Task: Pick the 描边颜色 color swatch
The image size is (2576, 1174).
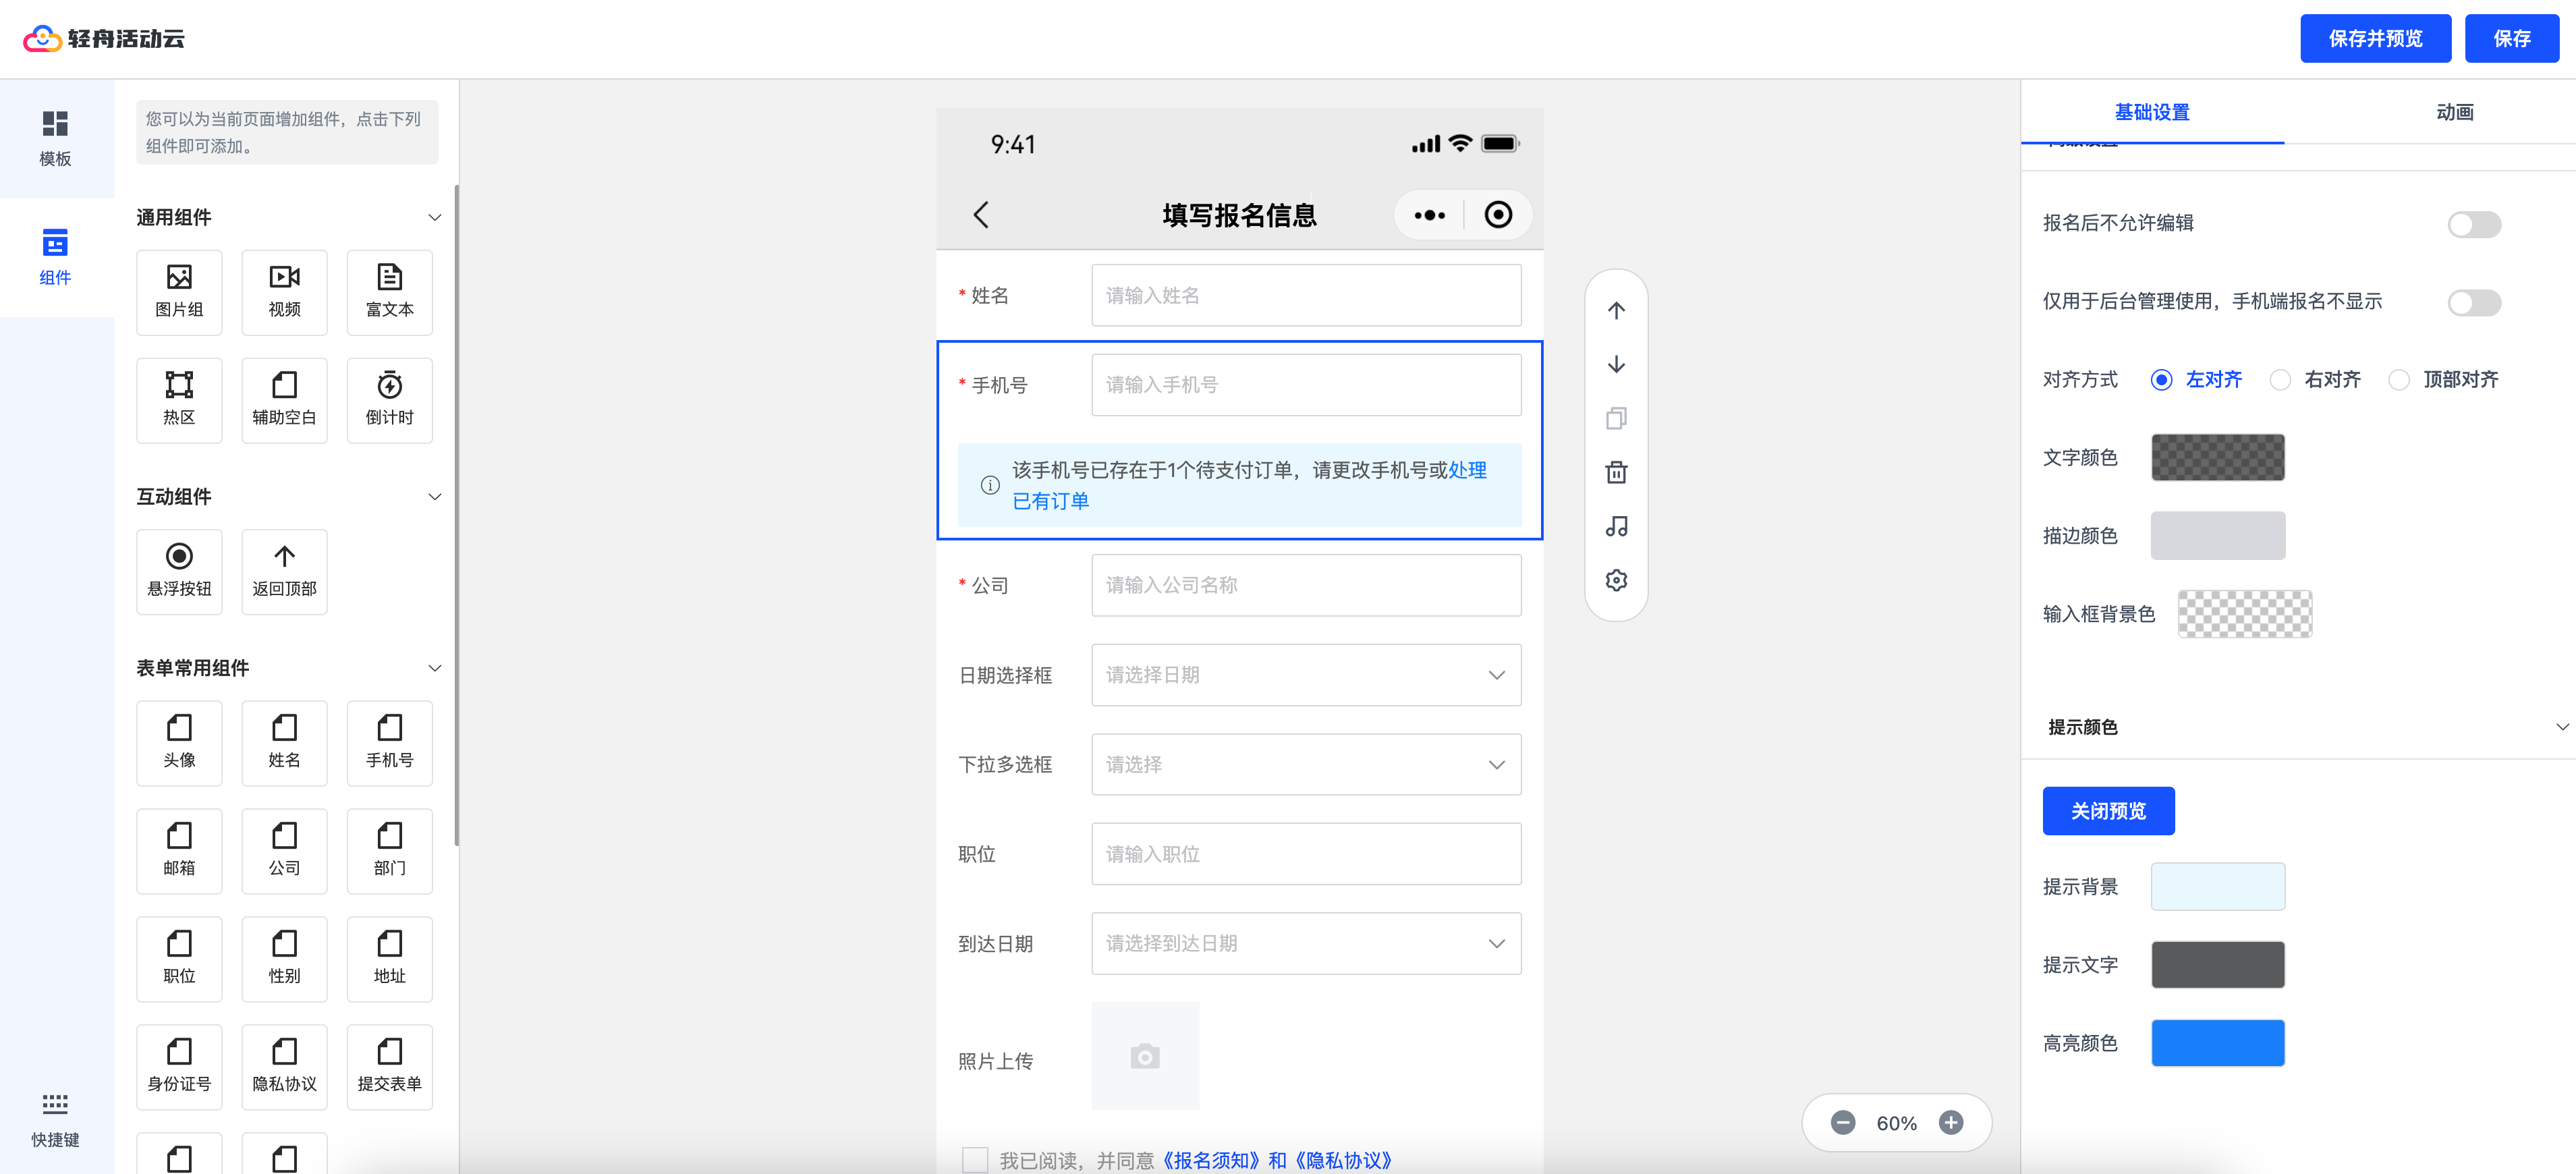Action: [2217, 535]
